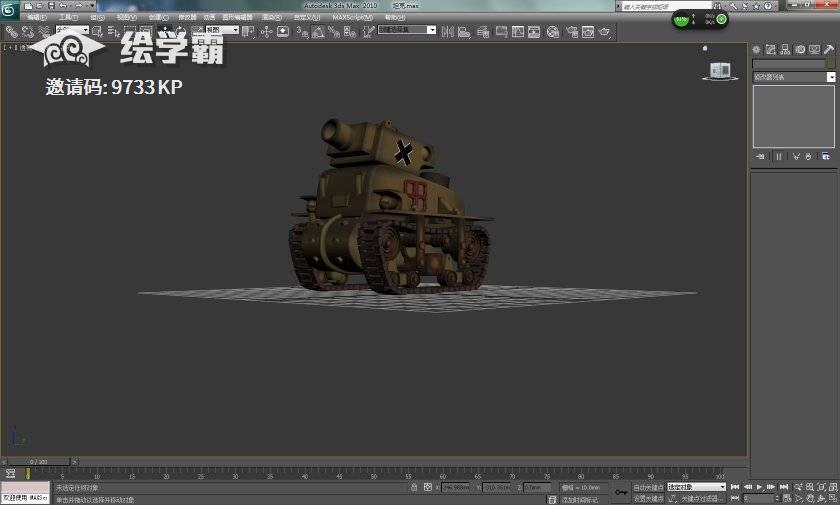Open the selection filter dropdown

click(72, 30)
